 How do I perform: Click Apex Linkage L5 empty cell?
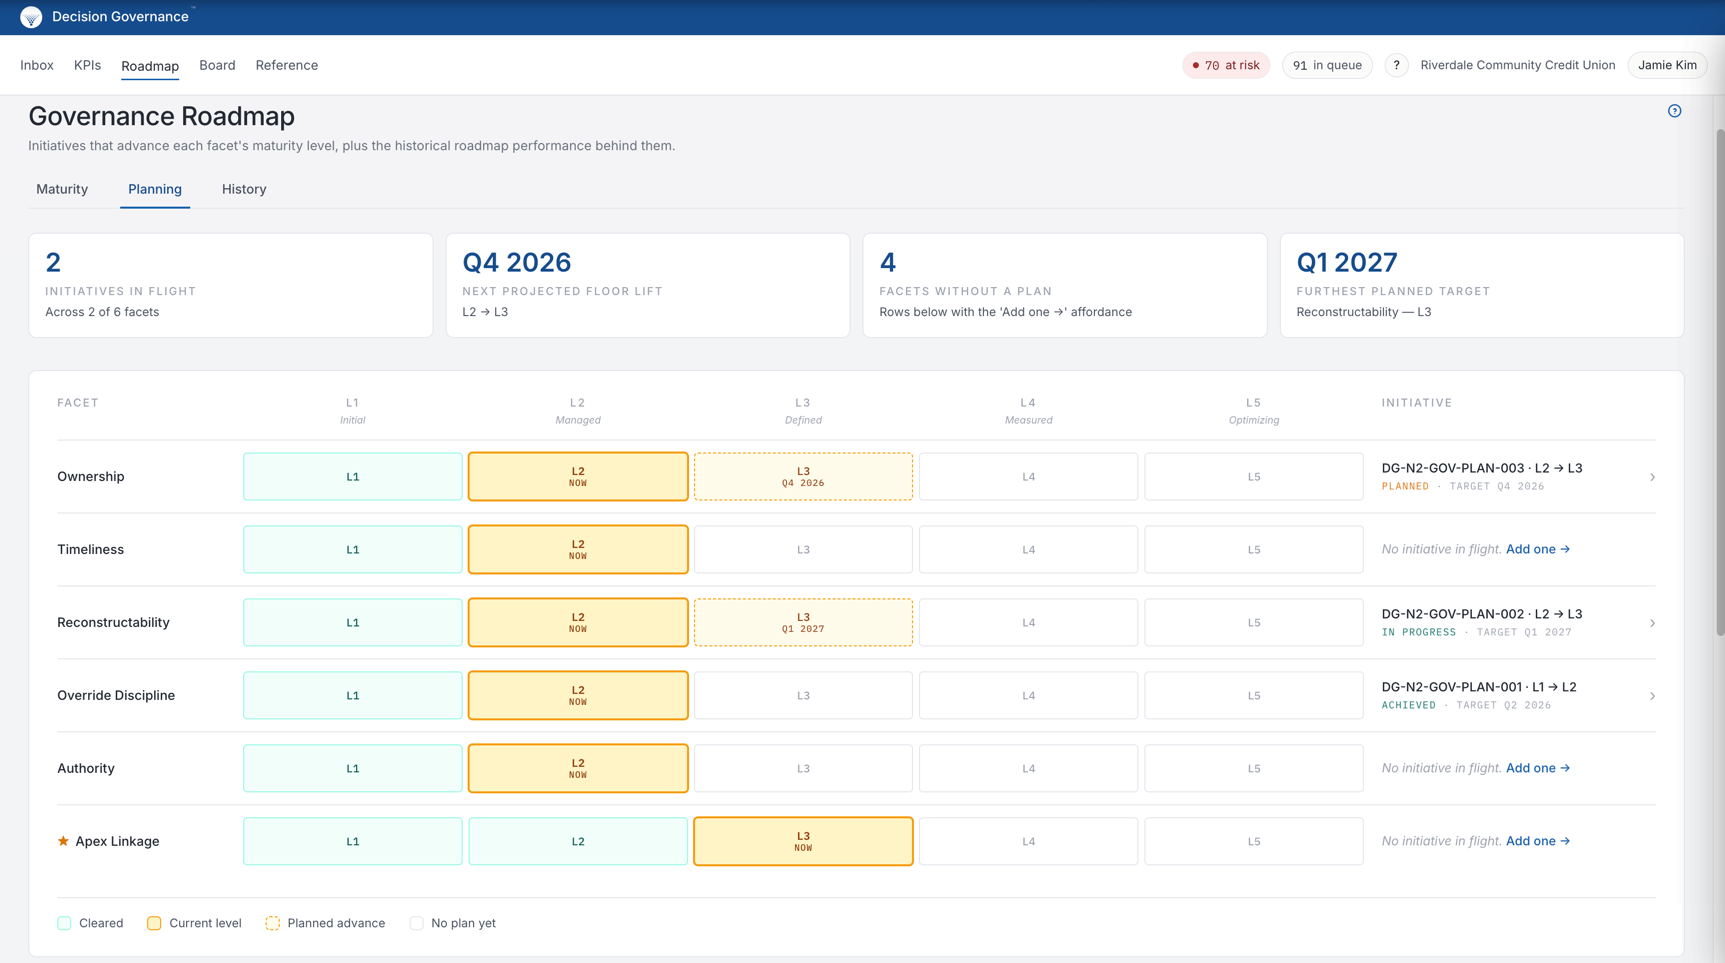tap(1254, 841)
